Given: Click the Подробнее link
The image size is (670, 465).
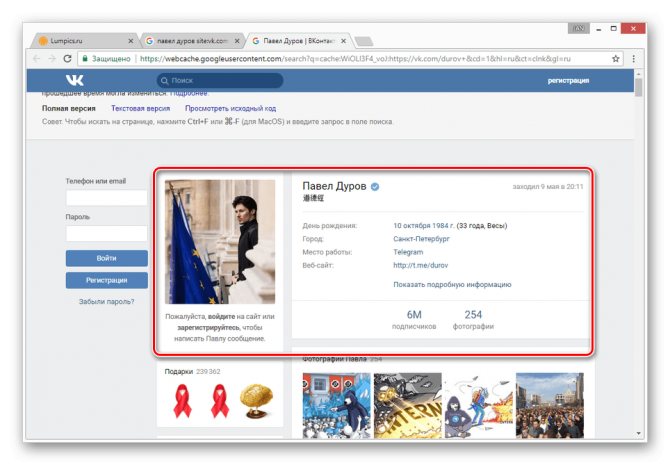Looking at the screenshot, I should 188,93.
